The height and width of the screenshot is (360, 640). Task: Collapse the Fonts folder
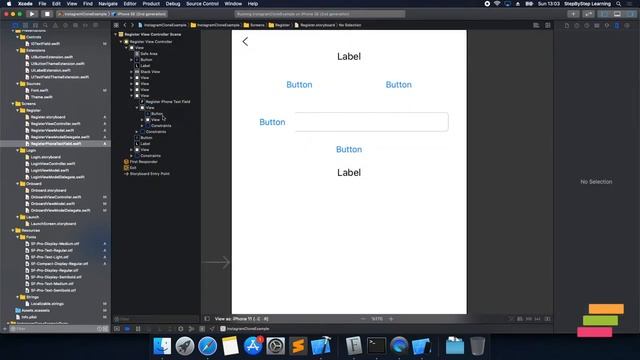18,237
